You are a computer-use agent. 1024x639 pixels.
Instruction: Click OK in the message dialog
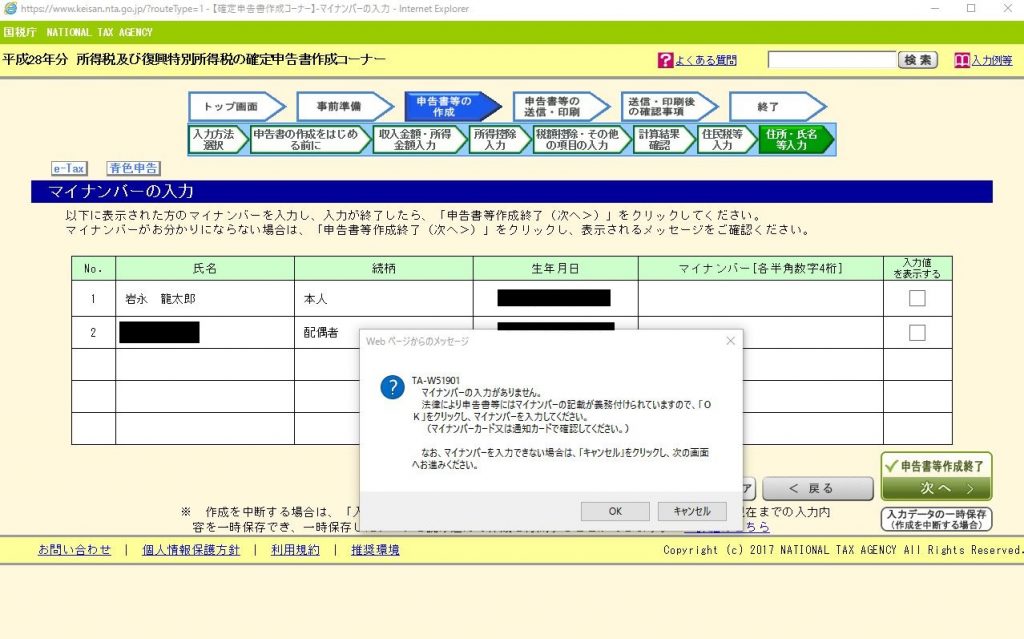tap(615, 511)
